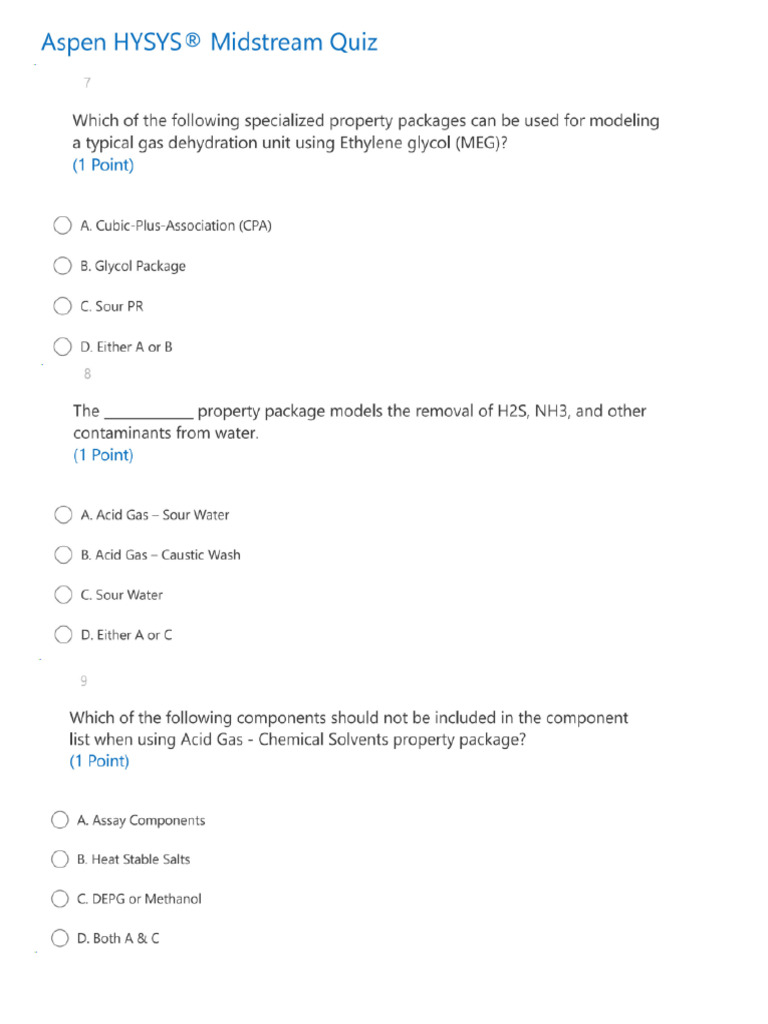Pick D. Either A or B
The height and width of the screenshot is (1024, 768).
tap(62, 347)
